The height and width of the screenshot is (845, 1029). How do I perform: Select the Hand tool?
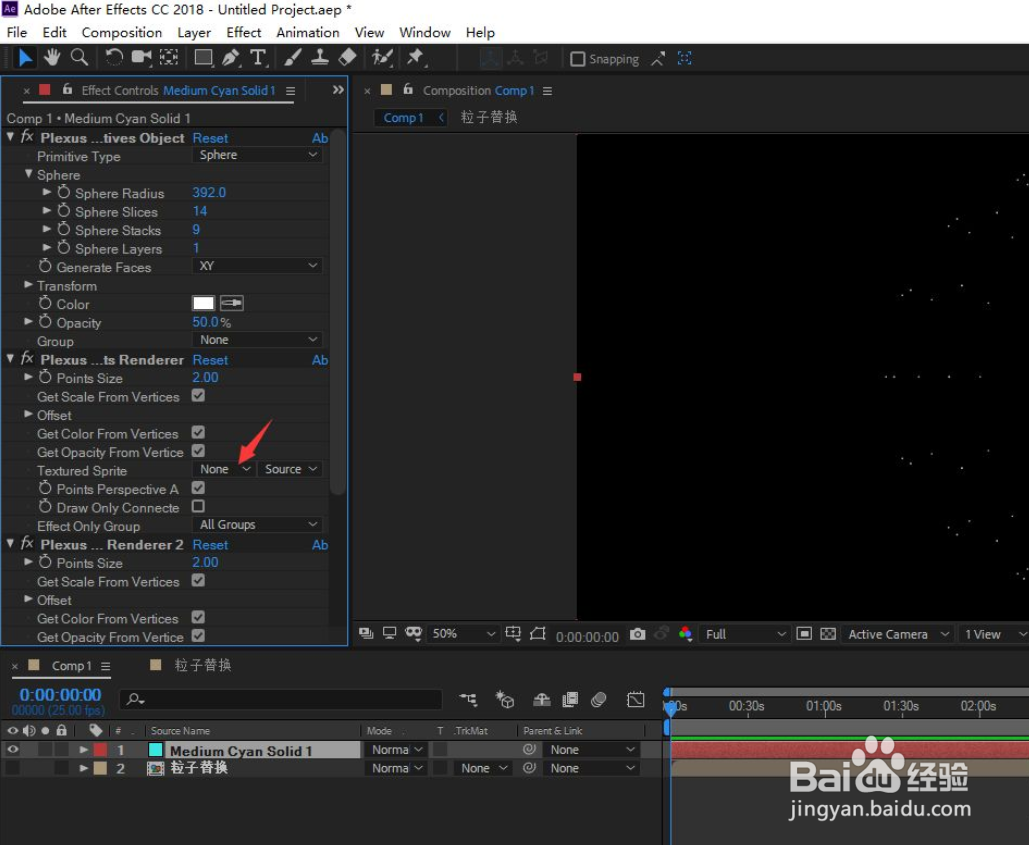tap(52, 58)
